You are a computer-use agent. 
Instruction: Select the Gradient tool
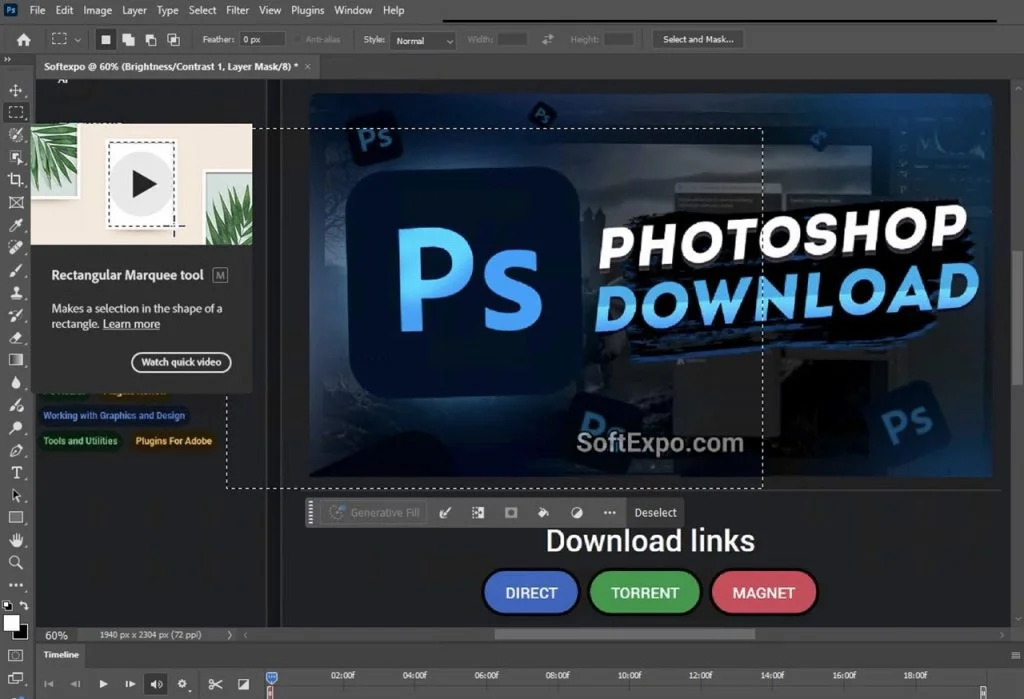click(x=15, y=360)
